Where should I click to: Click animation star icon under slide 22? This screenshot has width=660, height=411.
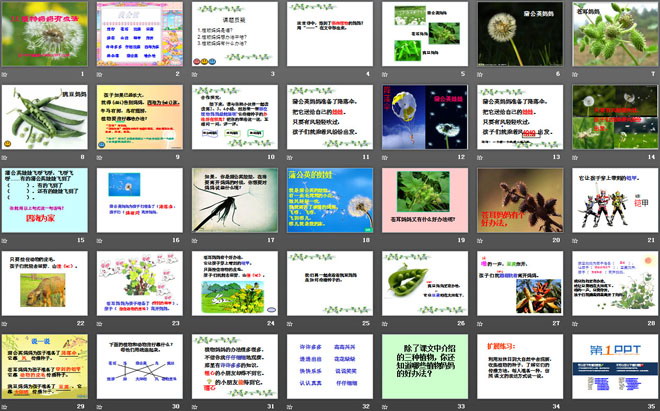(x=5, y=324)
